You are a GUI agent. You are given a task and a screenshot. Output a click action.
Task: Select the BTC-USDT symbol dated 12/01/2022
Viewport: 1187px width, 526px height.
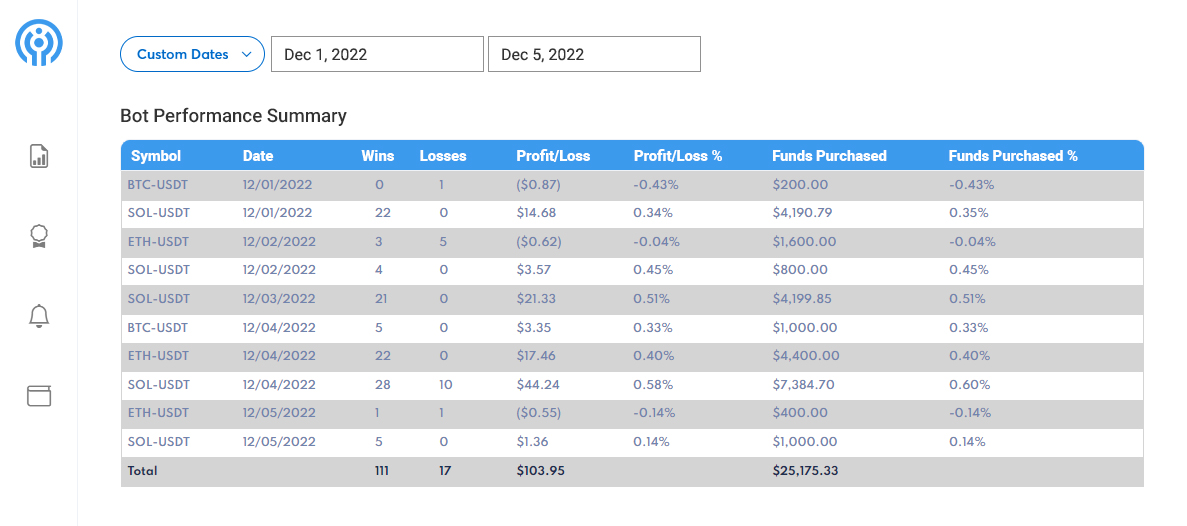coord(158,185)
